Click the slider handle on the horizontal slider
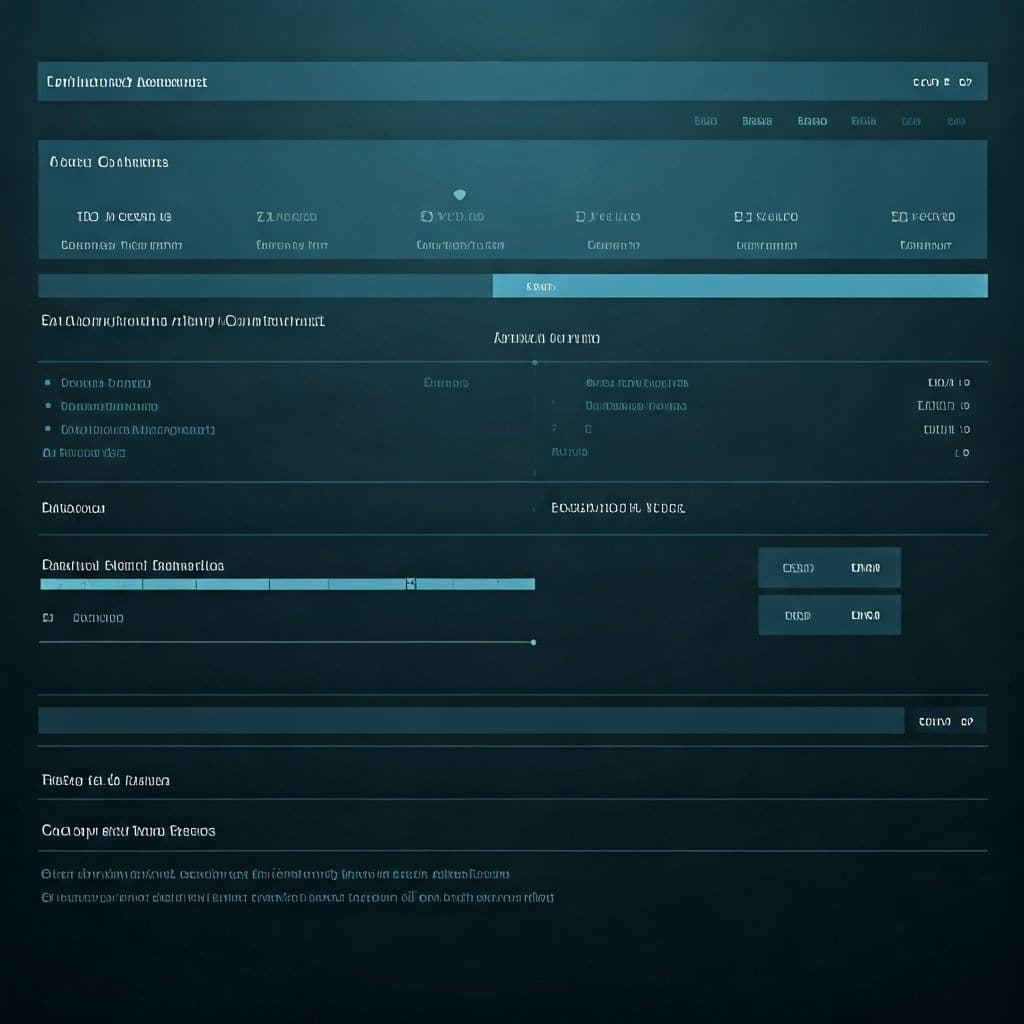This screenshot has height=1024, width=1024. click(x=410, y=583)
